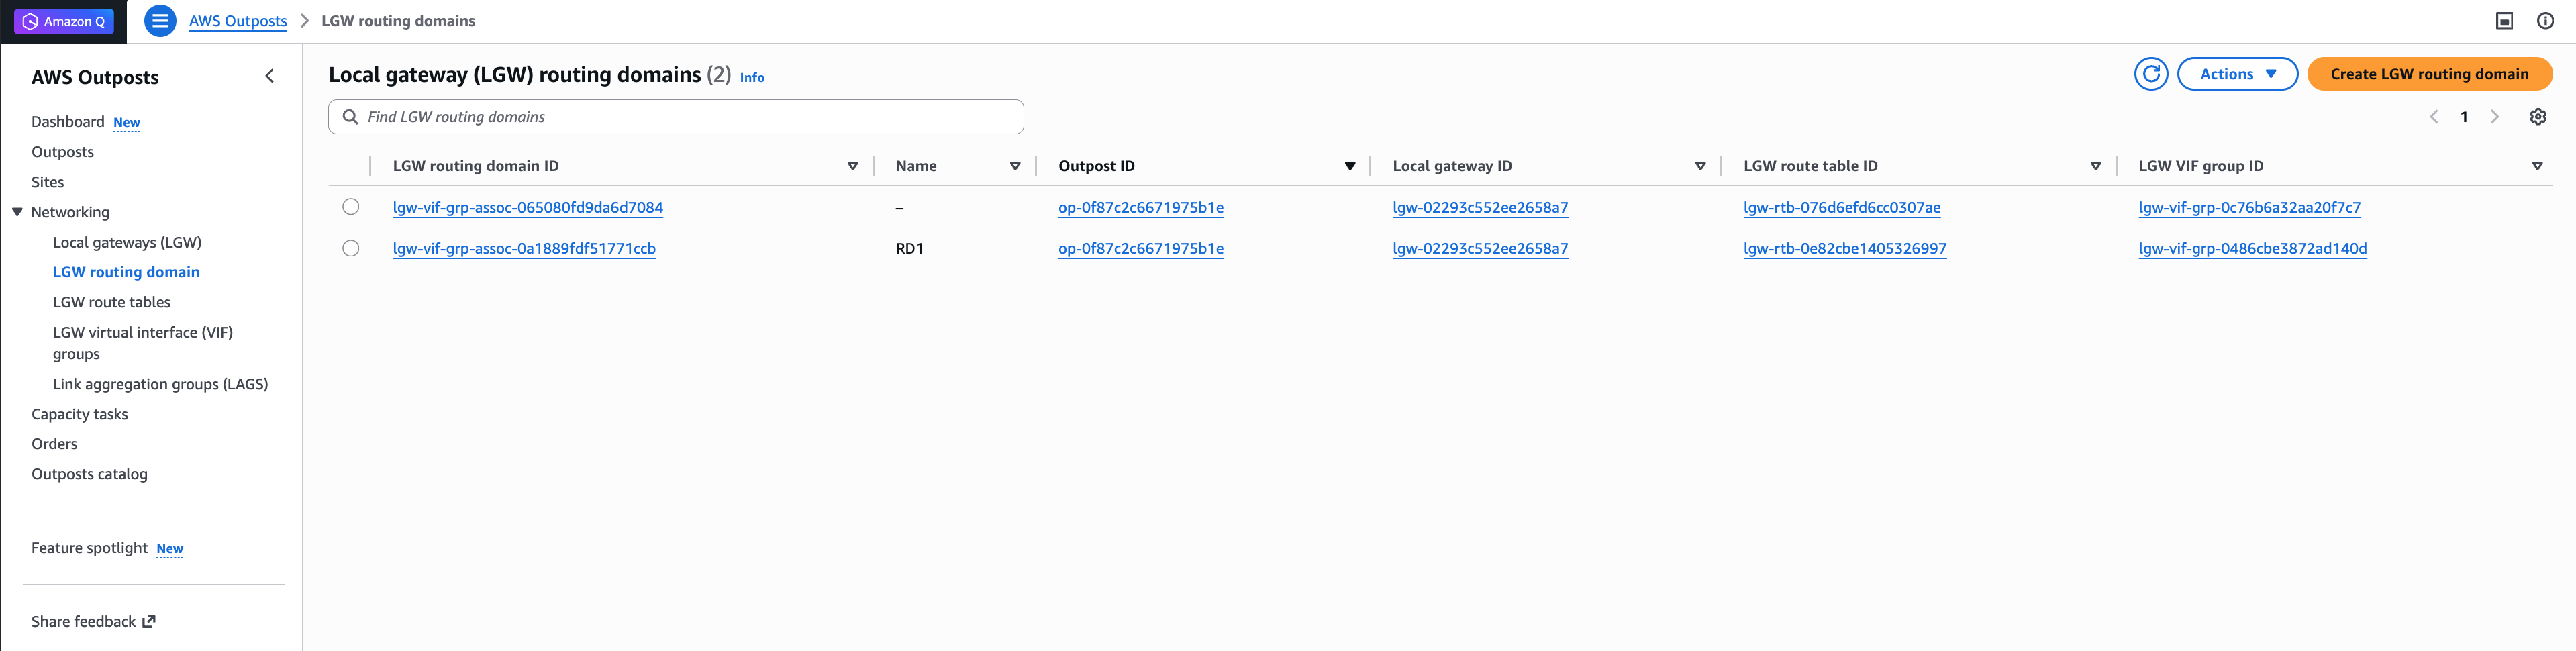
Task: Open route table lgw-rtb-076d6efd6cc0307ae link
Action: coord(1841,208)
